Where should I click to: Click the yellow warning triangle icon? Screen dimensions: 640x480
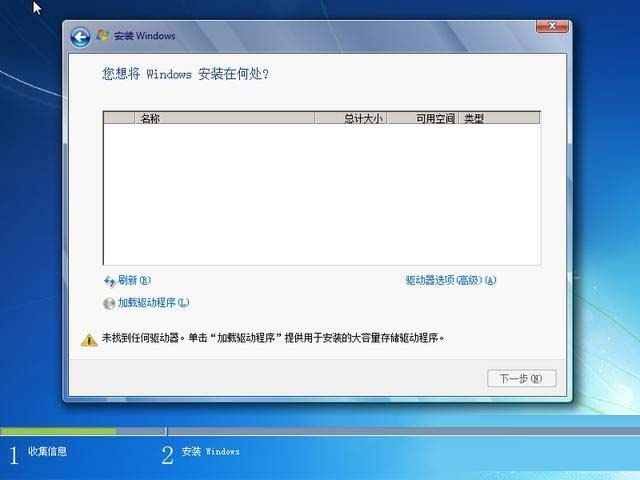click(x=89, y=340)
